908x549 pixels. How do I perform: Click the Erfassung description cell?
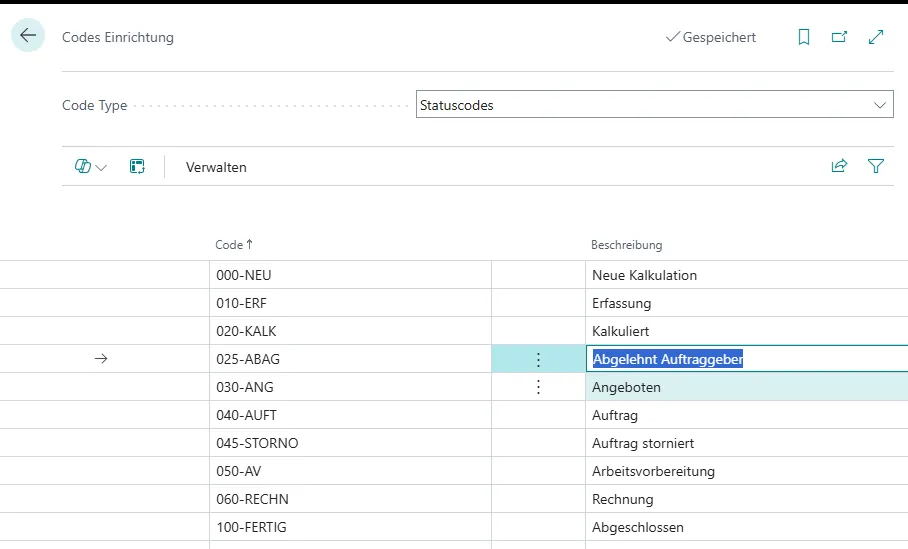[747, 303]
